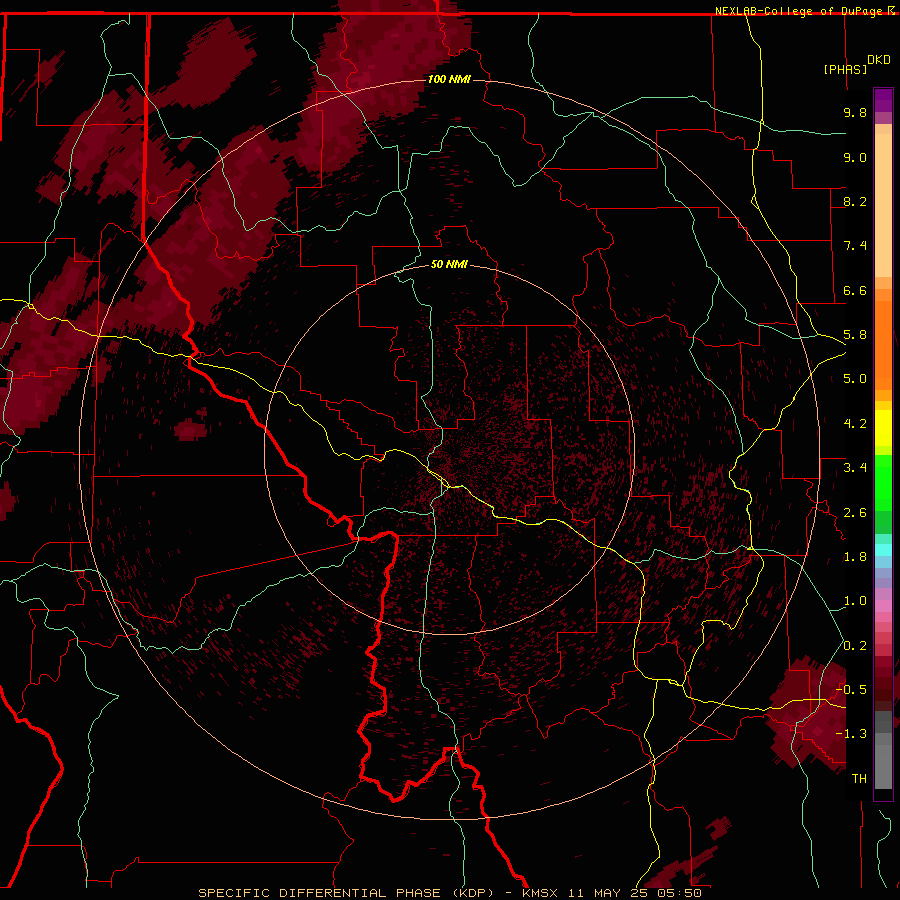
Task: Click the 100 NMI range ring label
Action: (x=449, y=79)
